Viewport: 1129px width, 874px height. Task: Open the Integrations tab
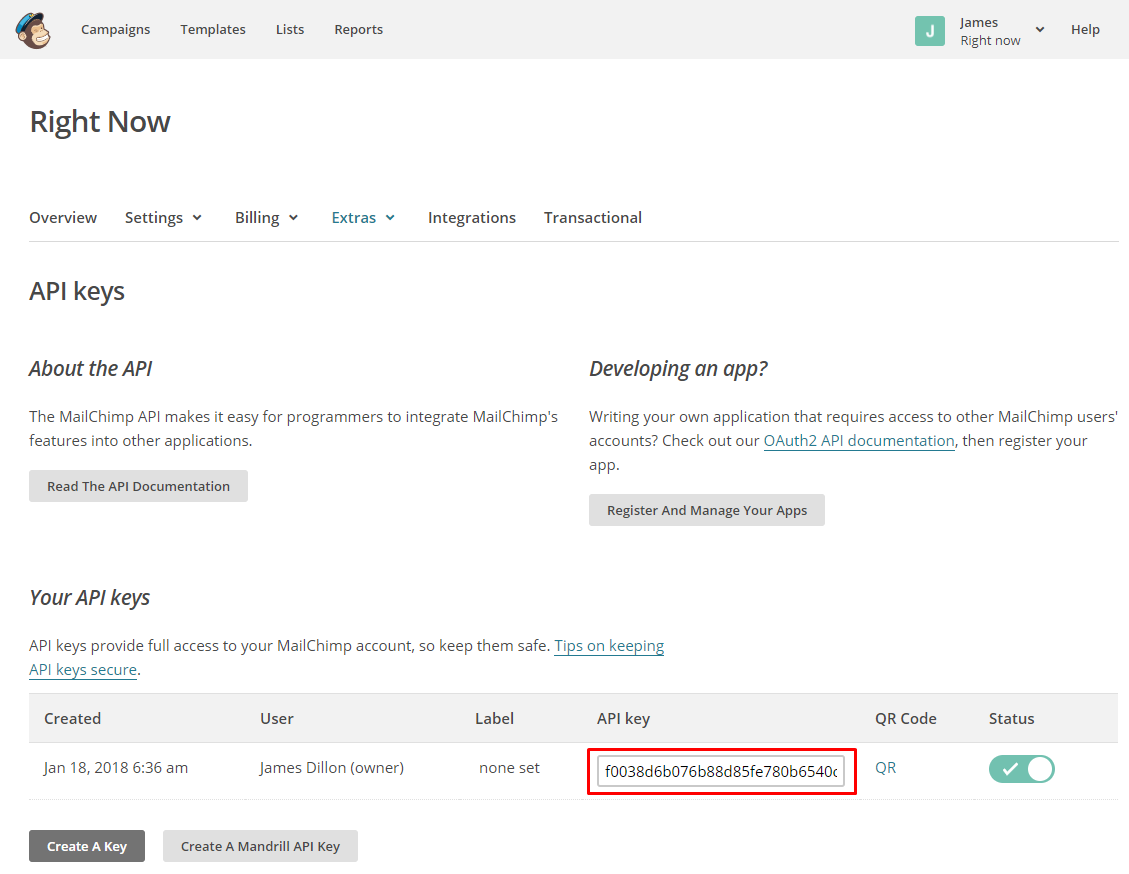(x=472, y=217)
